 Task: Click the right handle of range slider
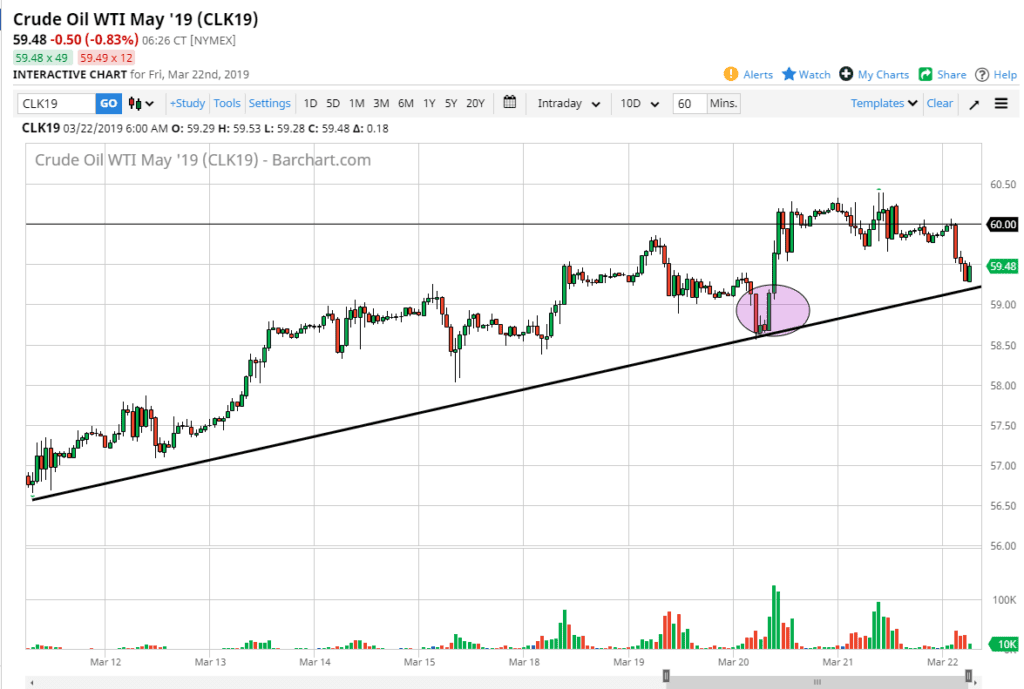pos(968,677)
